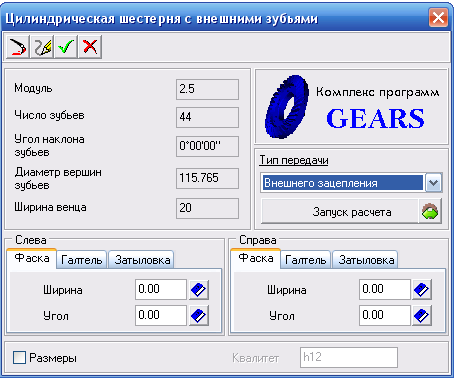The width and height of the screenshot is (456, 380).
Task: Enable the Размеры checkbox
Action: (19, 358)
